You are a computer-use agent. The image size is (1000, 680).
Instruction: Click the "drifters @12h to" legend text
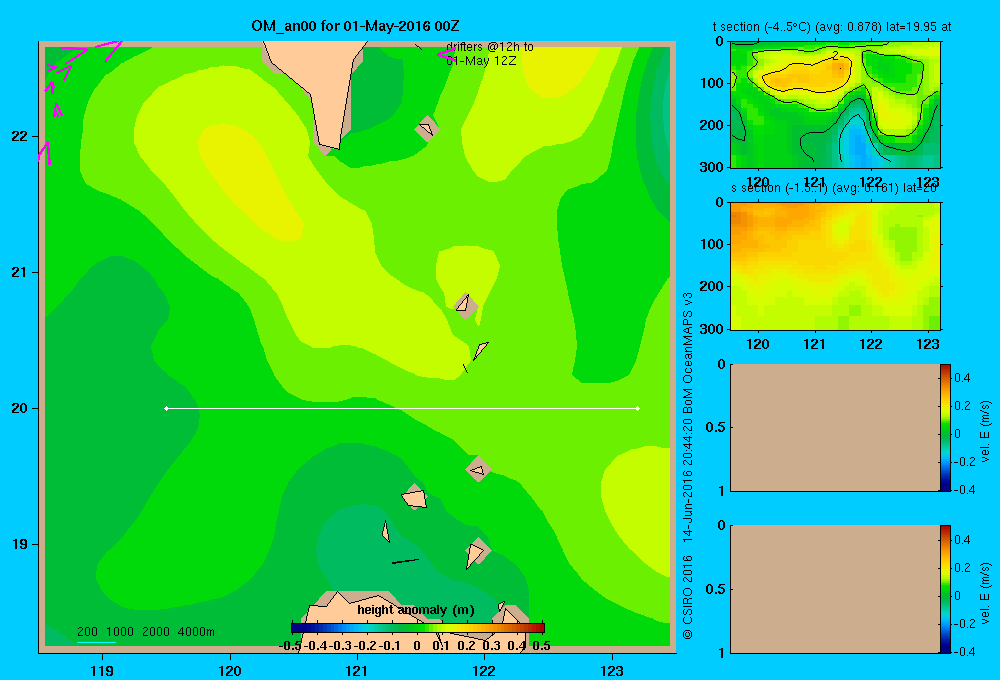(490, 47)
